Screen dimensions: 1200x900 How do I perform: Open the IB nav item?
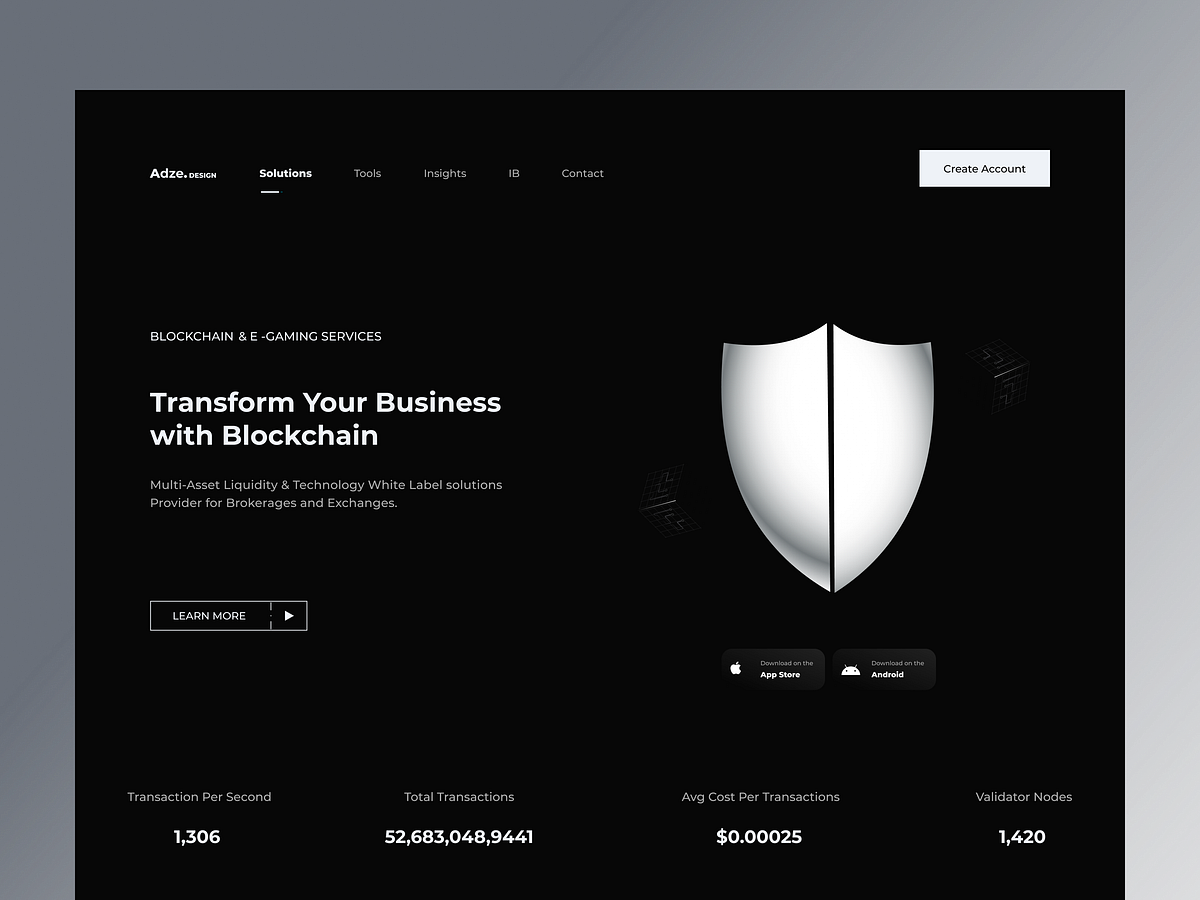[x=514, y=173]
